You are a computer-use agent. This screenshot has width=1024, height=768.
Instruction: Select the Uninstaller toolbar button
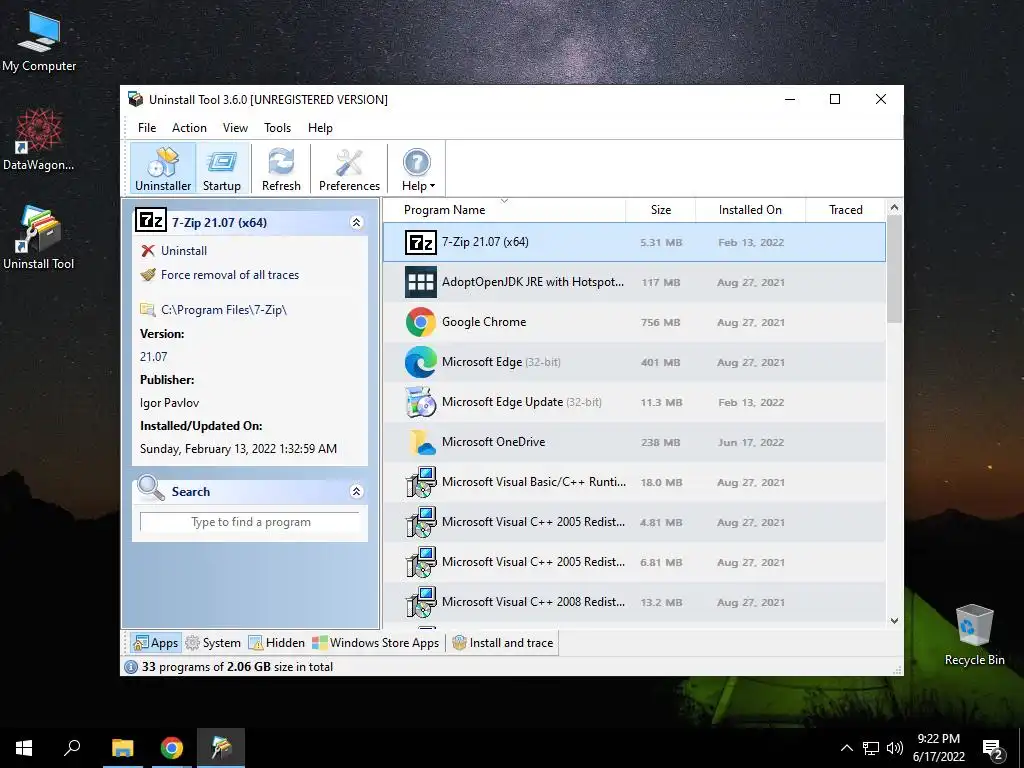(x=163, y=170)
